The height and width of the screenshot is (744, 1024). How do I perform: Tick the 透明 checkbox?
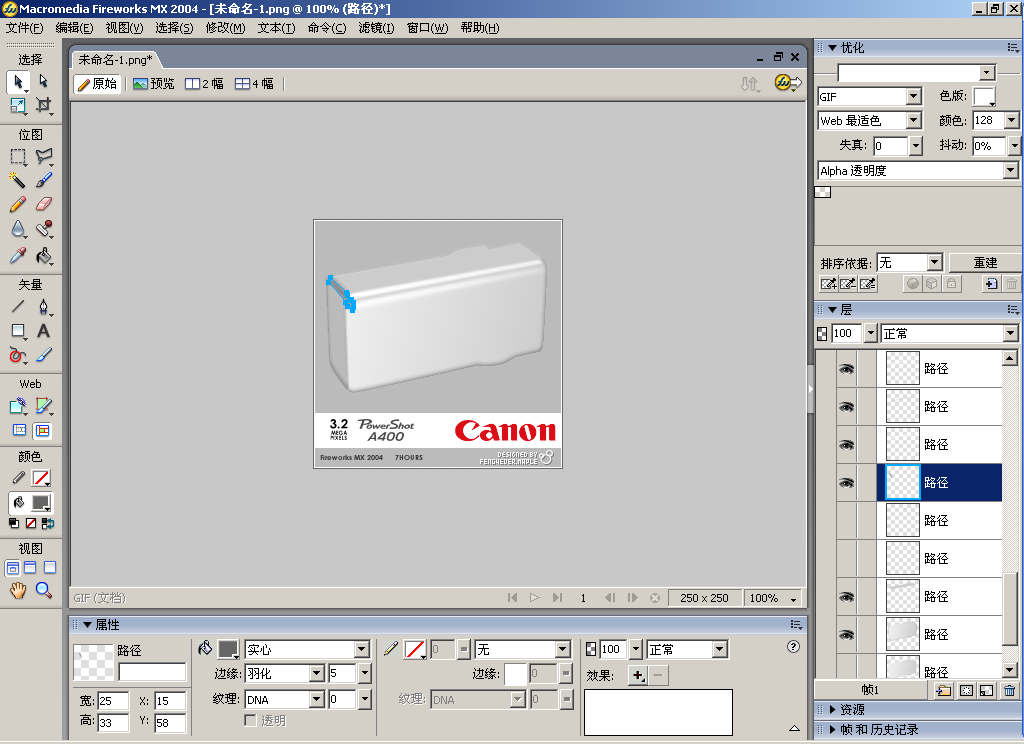pyautogui.click(x=250, y=720)
